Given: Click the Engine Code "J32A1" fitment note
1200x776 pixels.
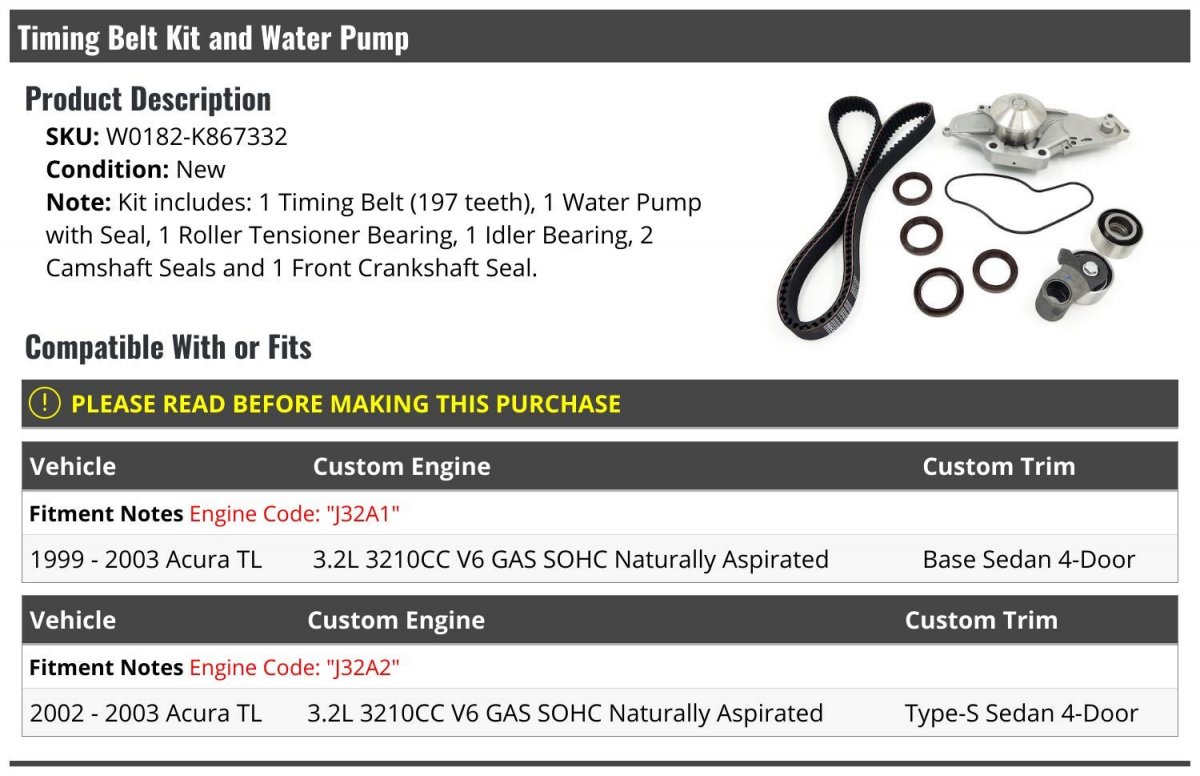Looking at the screenshot, I should tap(295, 514).
